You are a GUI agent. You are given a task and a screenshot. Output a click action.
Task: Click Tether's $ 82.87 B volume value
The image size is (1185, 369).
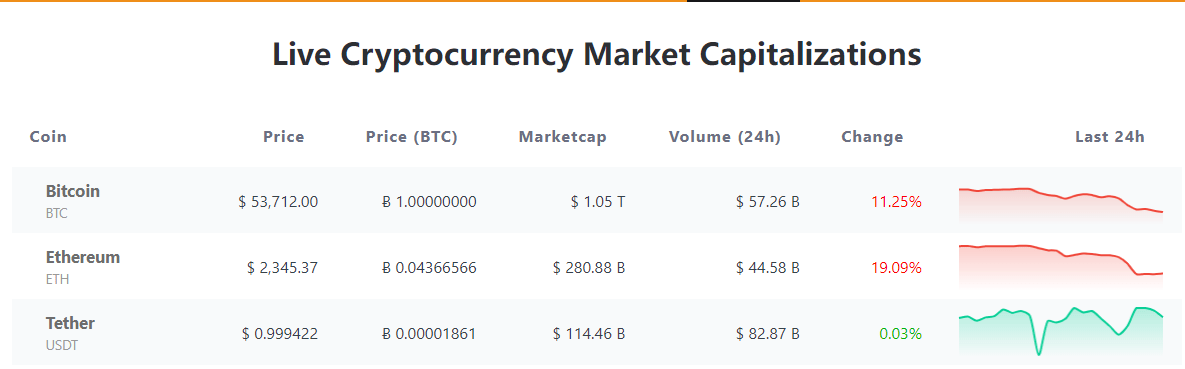768,333
